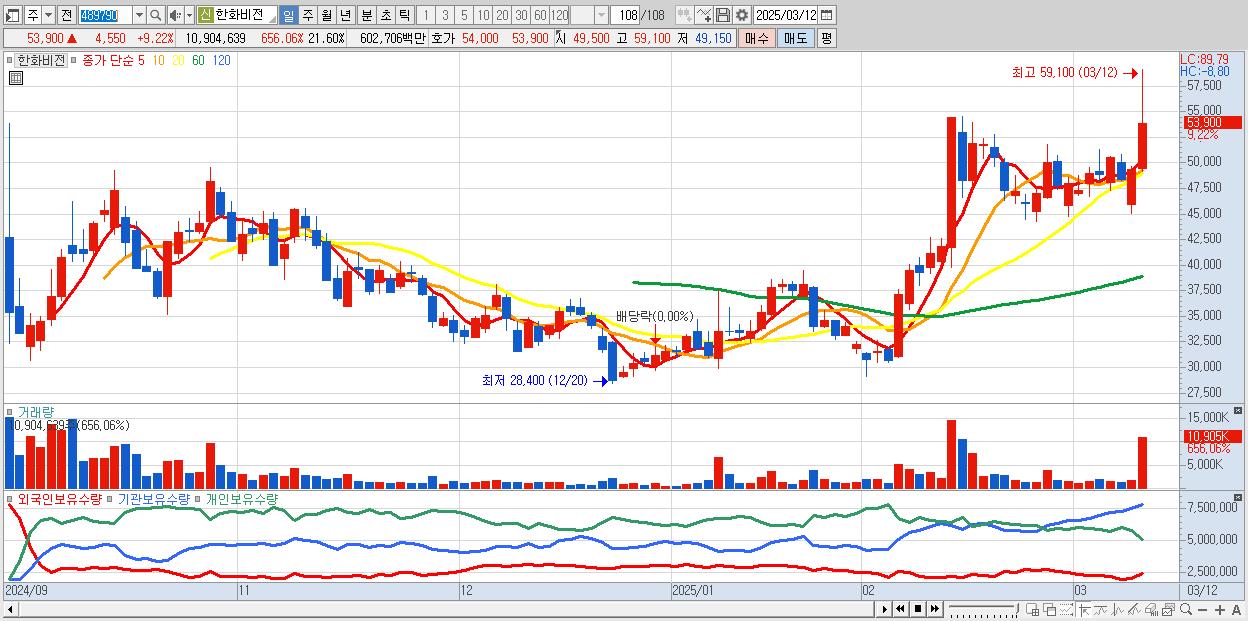Open the stock code dropdown arrow
Screen dimensions: 1248x621
139,15
